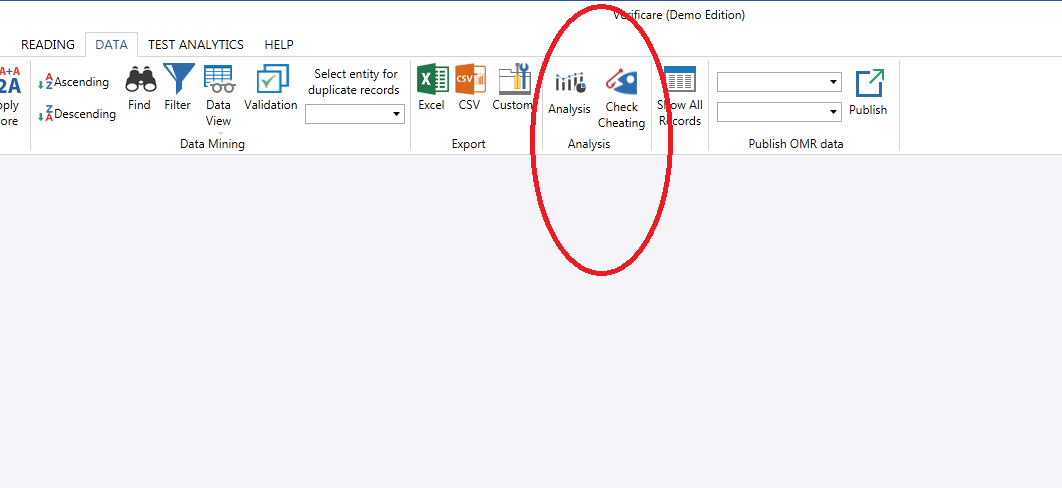Open Custom export option
This screenshot has height=488, width=1062.
pos(513,88)
